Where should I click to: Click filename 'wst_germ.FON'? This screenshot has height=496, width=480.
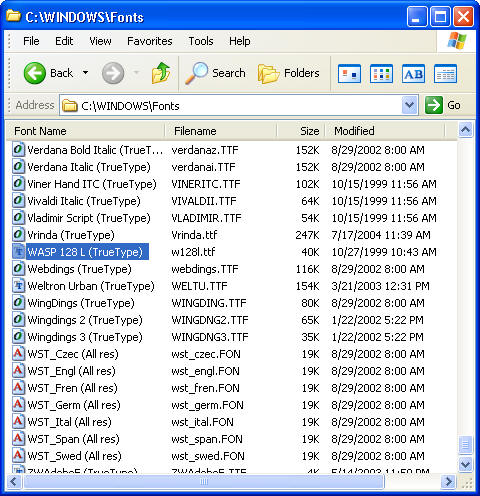(207, 405)
